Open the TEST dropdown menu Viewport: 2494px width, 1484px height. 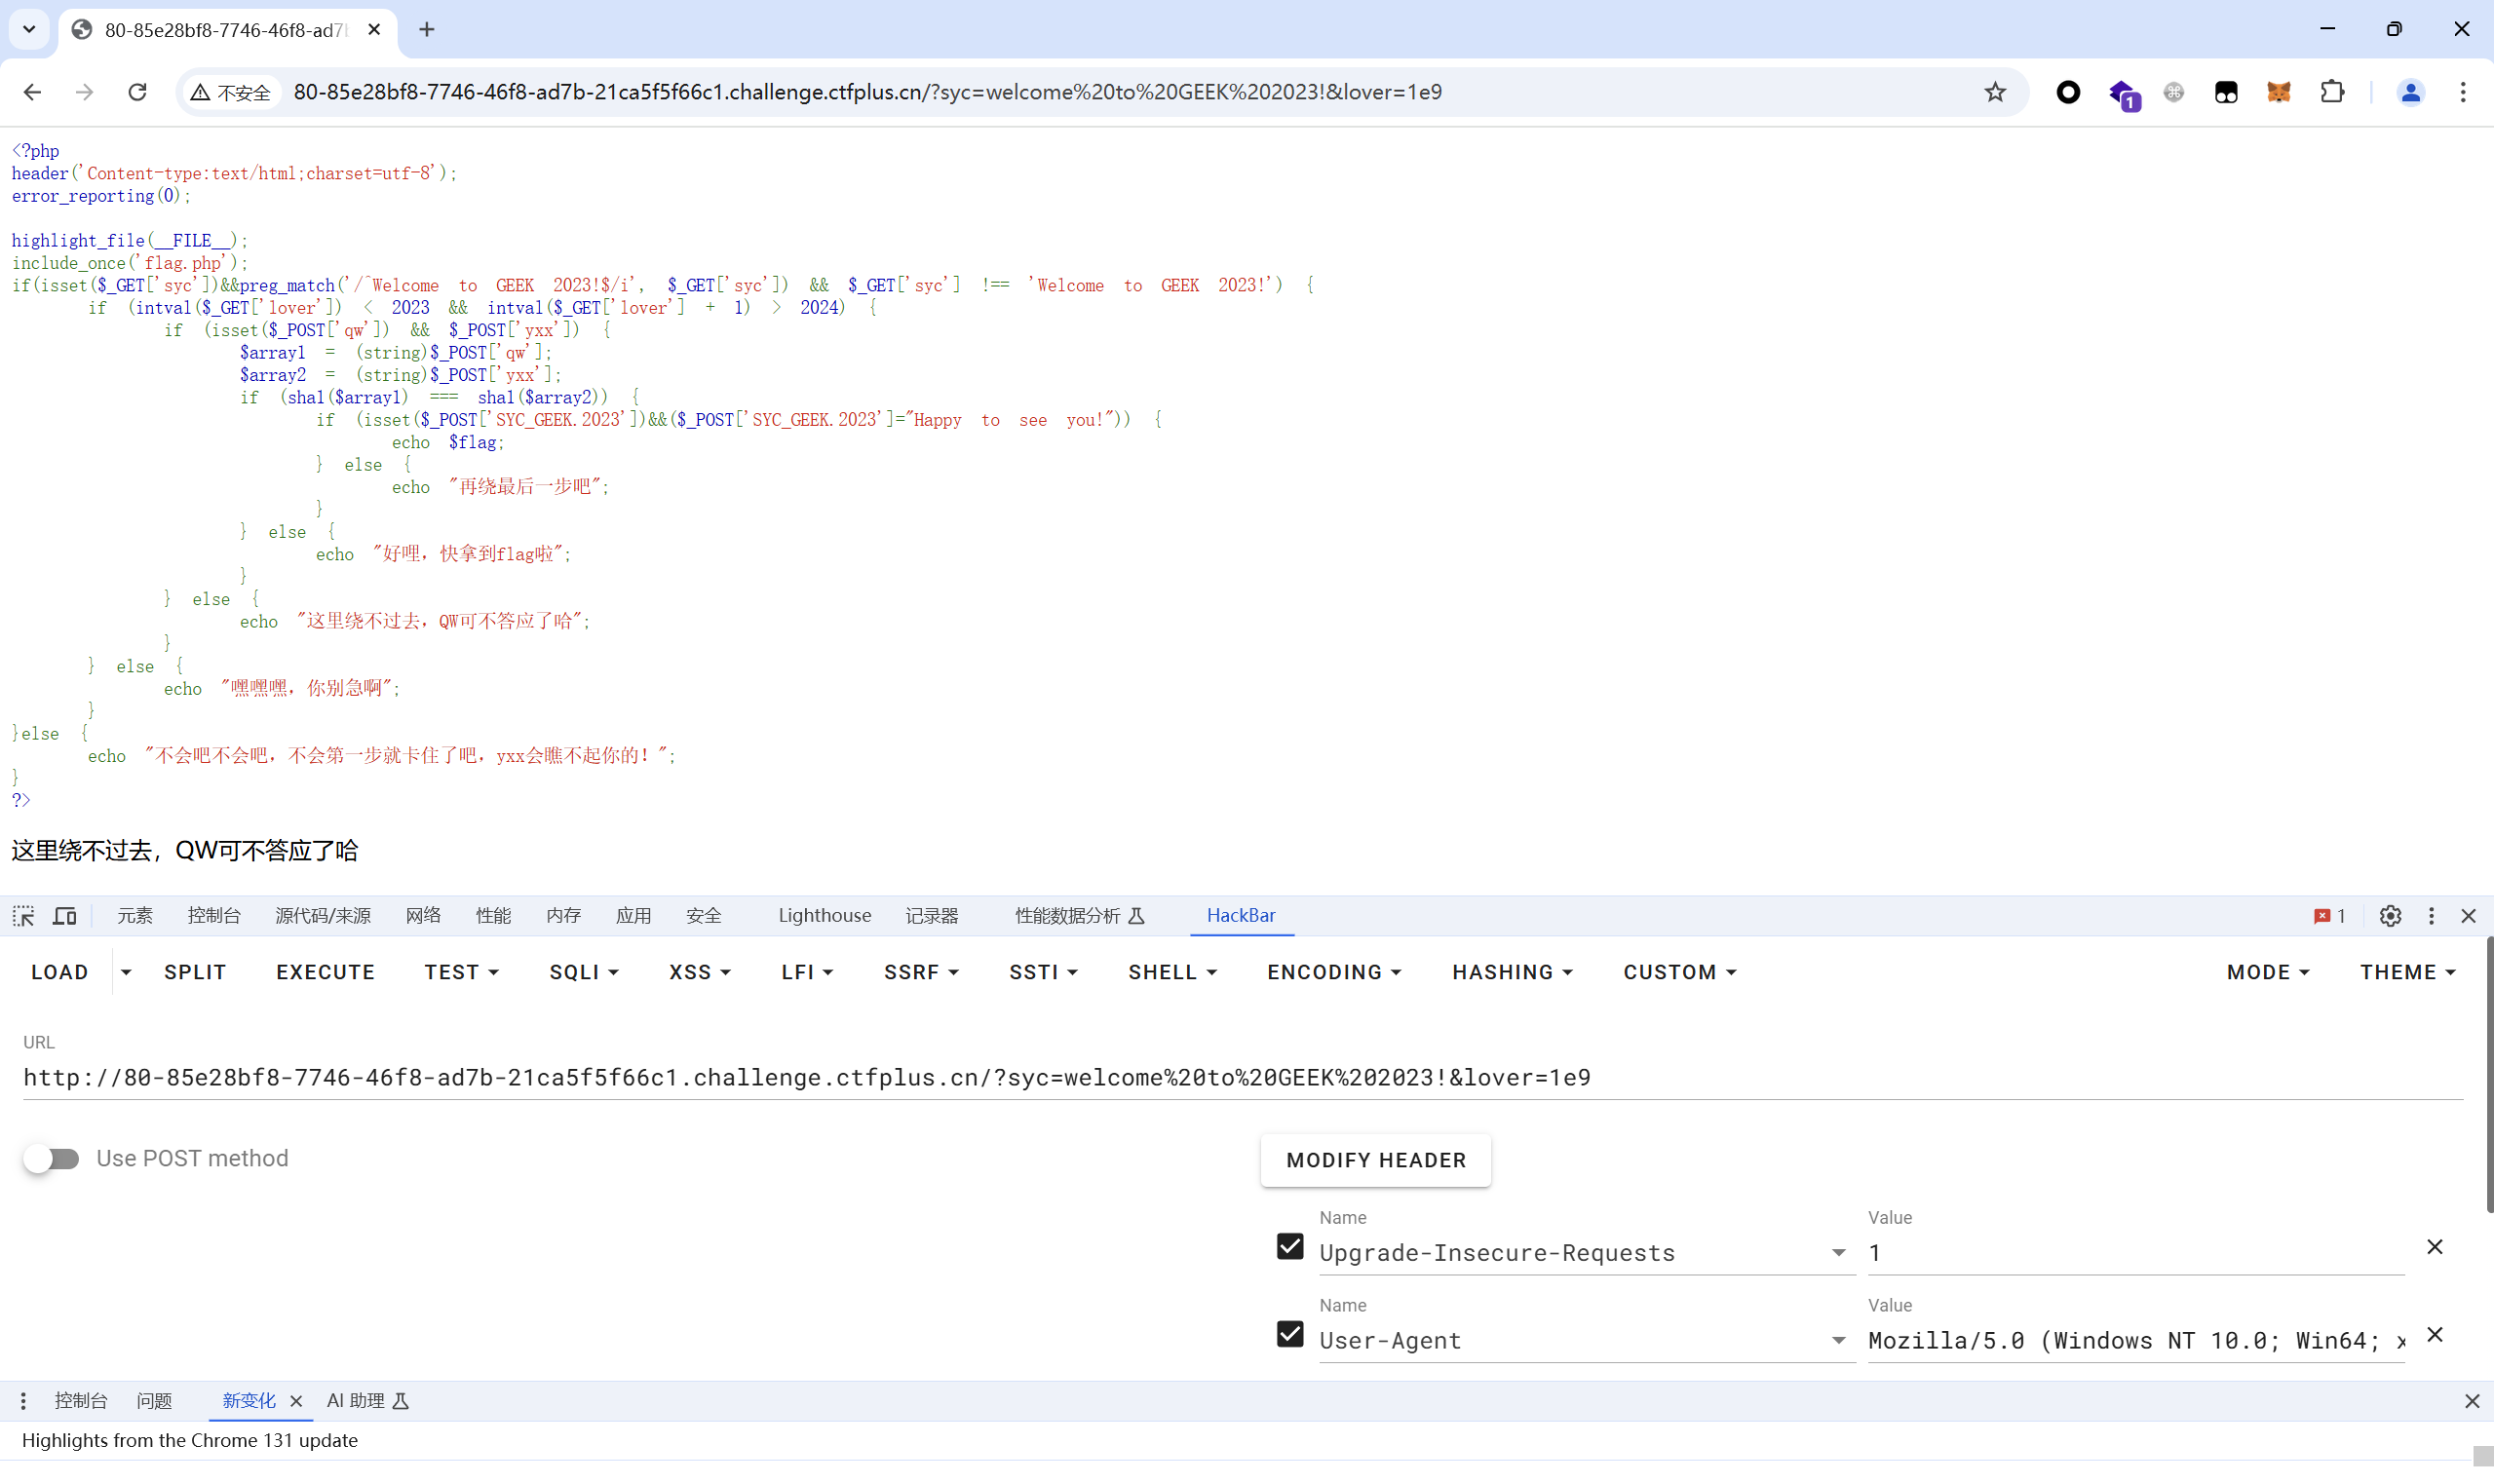click(462, 972)
